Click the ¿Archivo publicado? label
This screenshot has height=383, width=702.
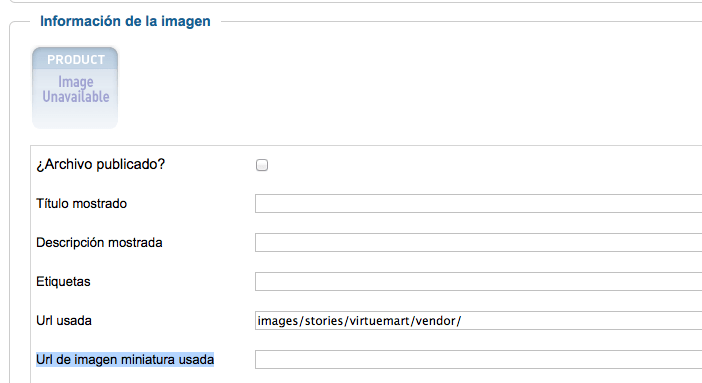point(100,164)
